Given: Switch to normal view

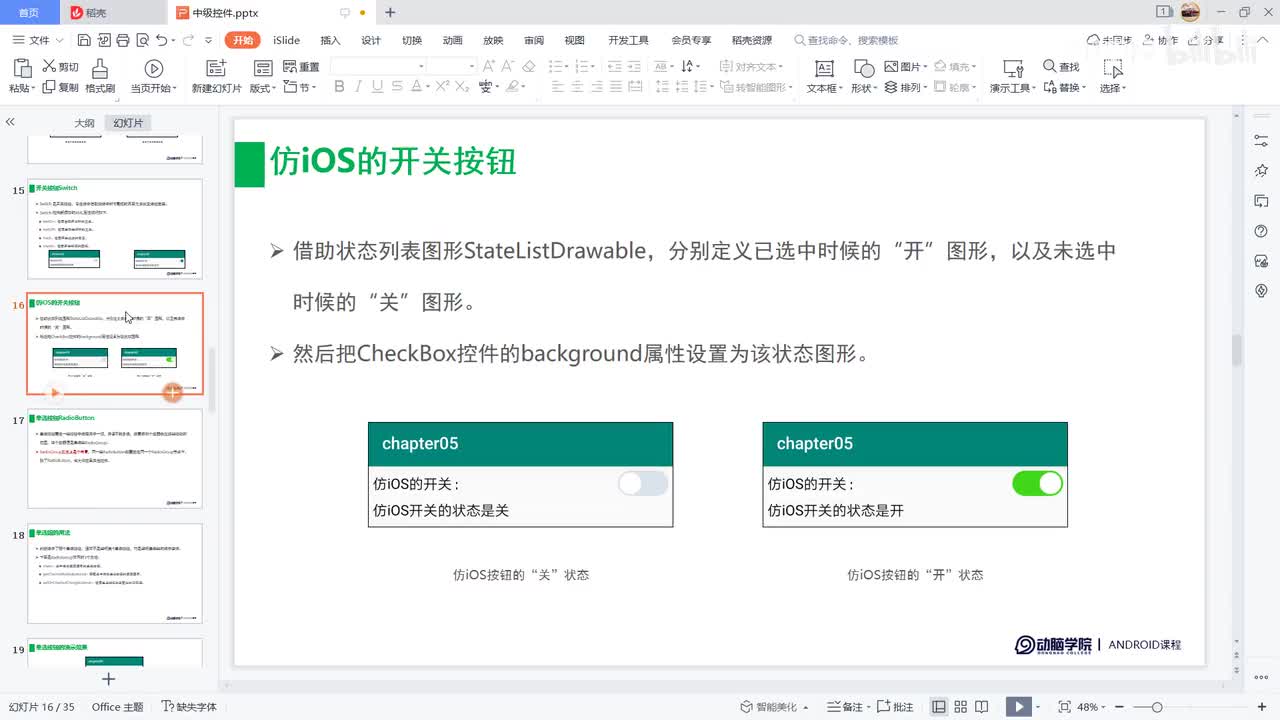Looking at the screenshot, I should coord(939,707).
